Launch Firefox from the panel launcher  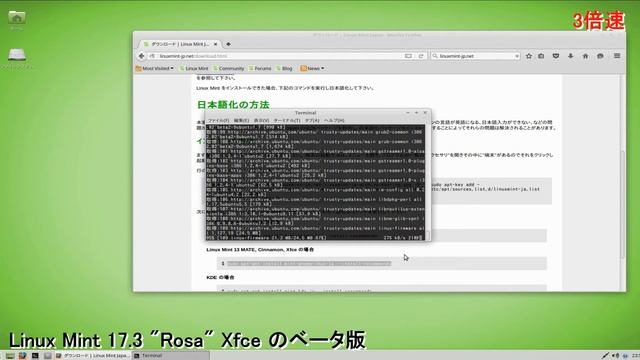22,356
